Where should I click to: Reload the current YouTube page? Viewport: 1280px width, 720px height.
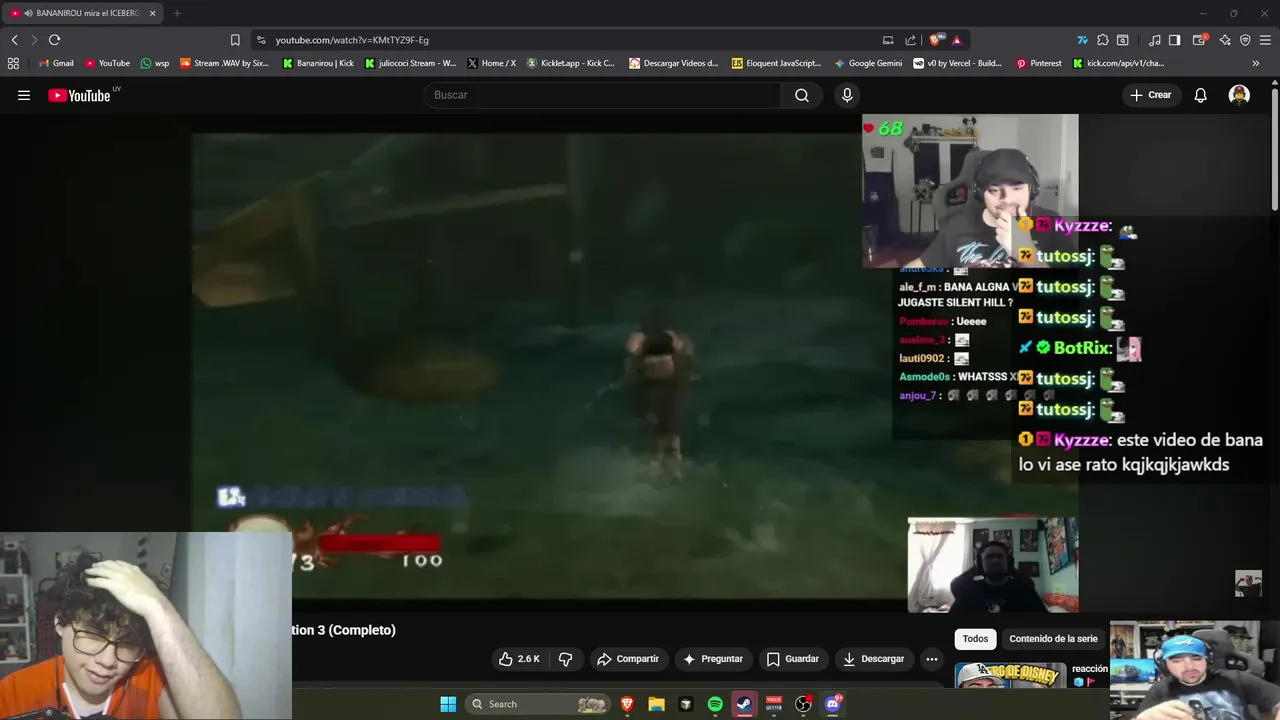(x=54, y=40)
